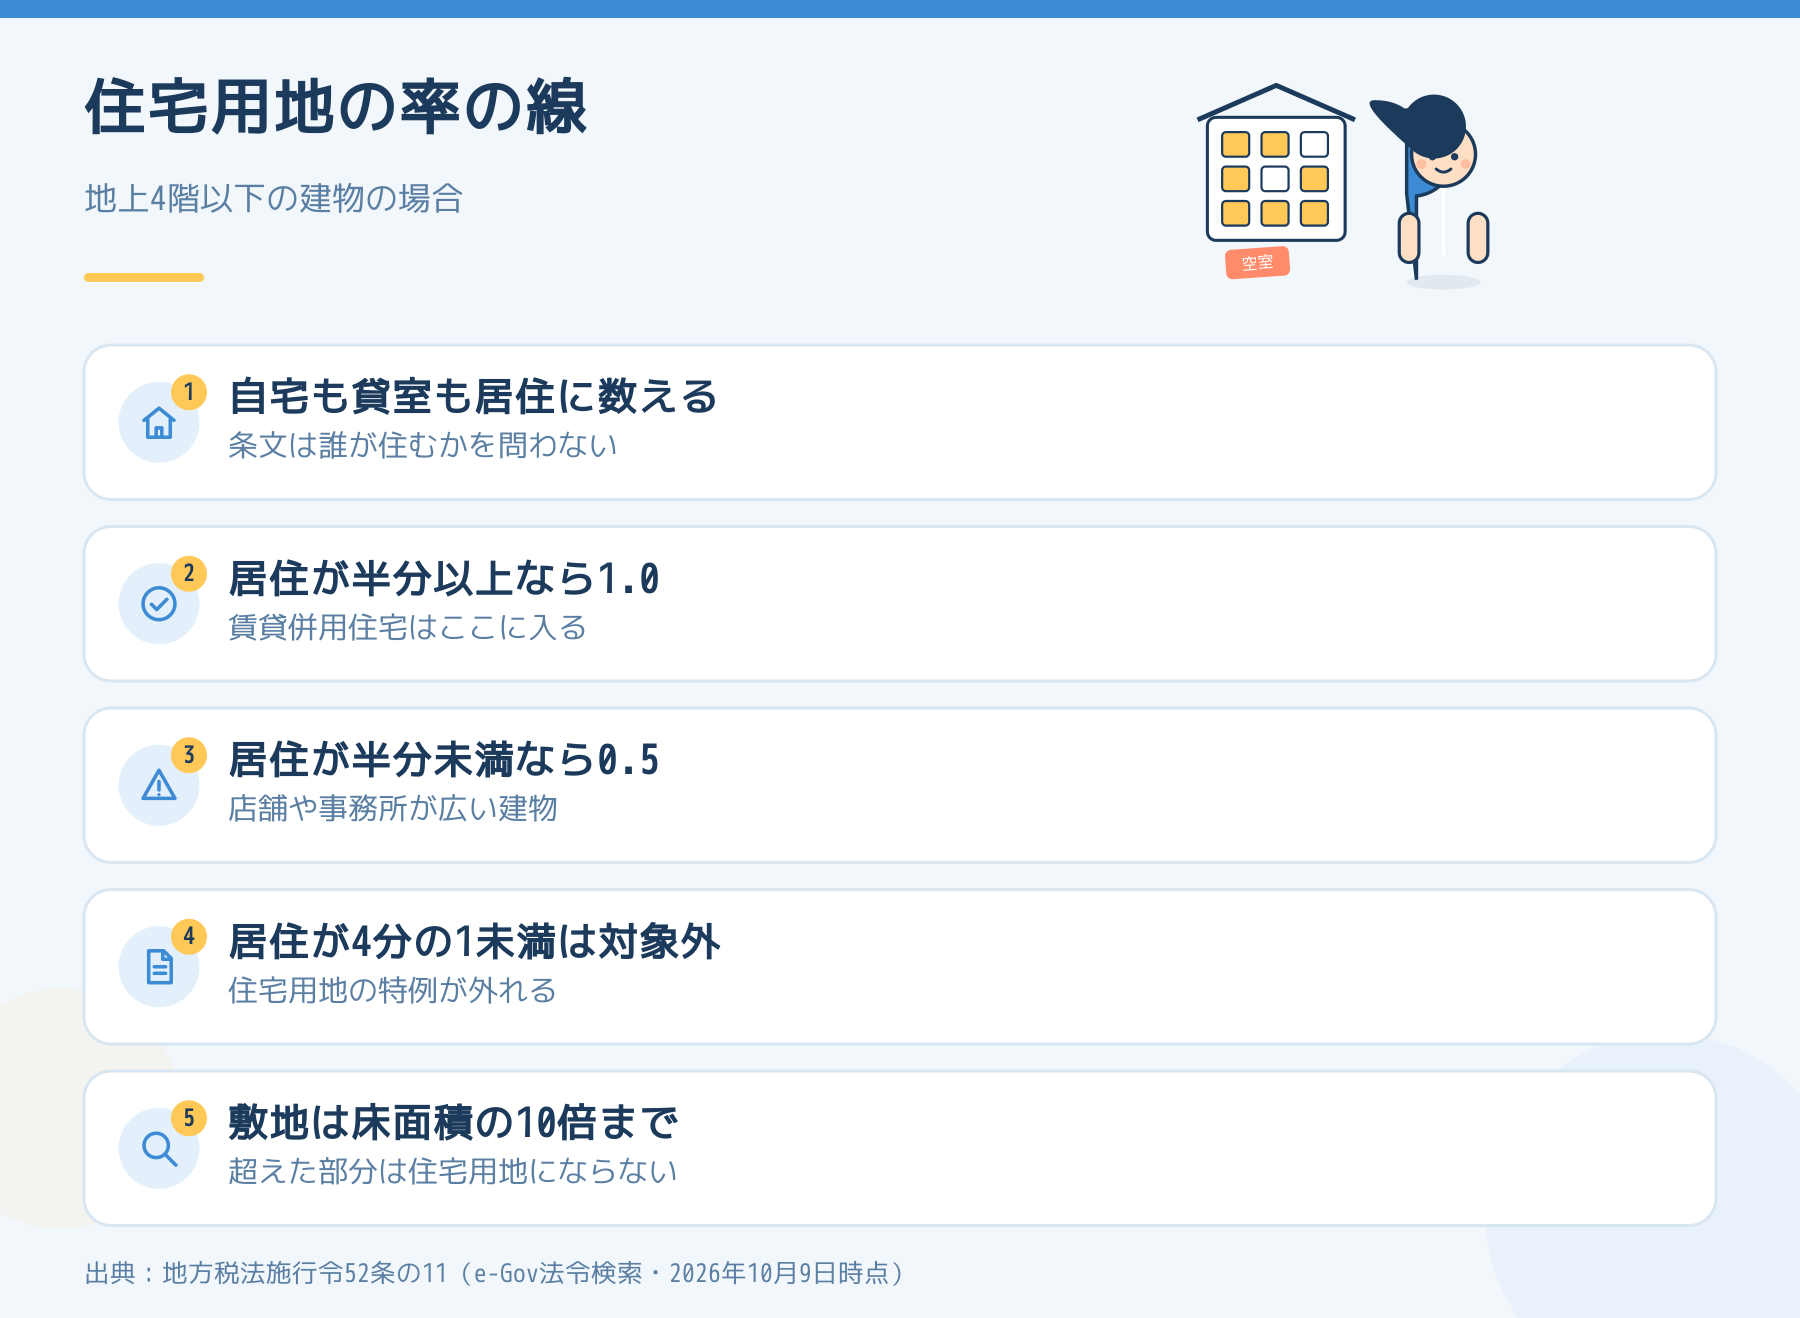
Task: Click the 空室 vacancy sign
Action: click(1257, 263)
